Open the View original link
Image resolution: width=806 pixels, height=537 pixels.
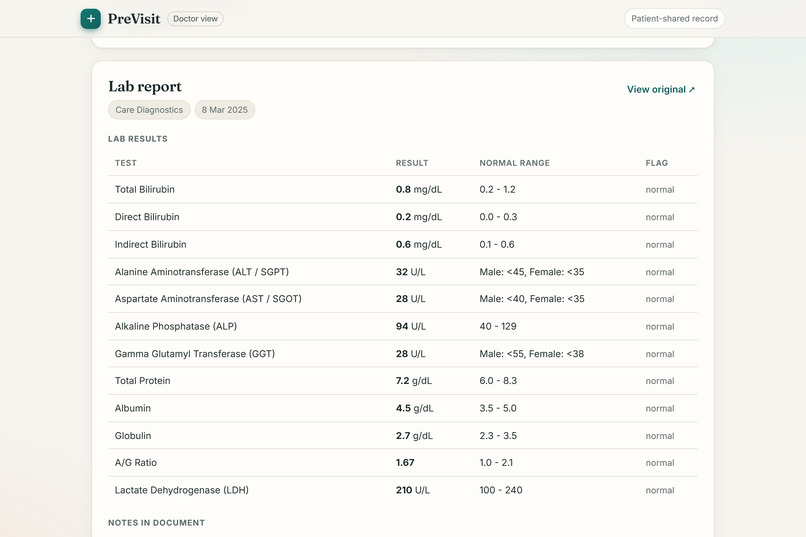pos(661,89)
